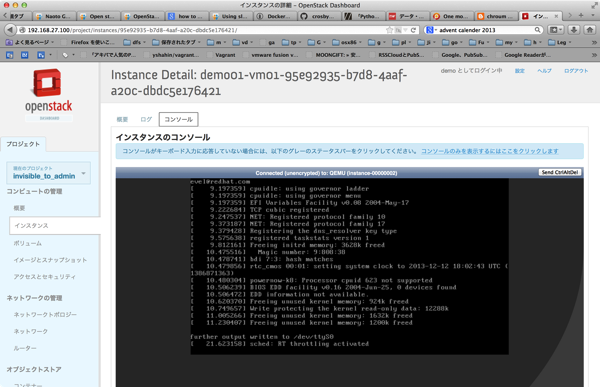
Task: Open the vmware fusion bookmark
Action: (x=271, y=55)
